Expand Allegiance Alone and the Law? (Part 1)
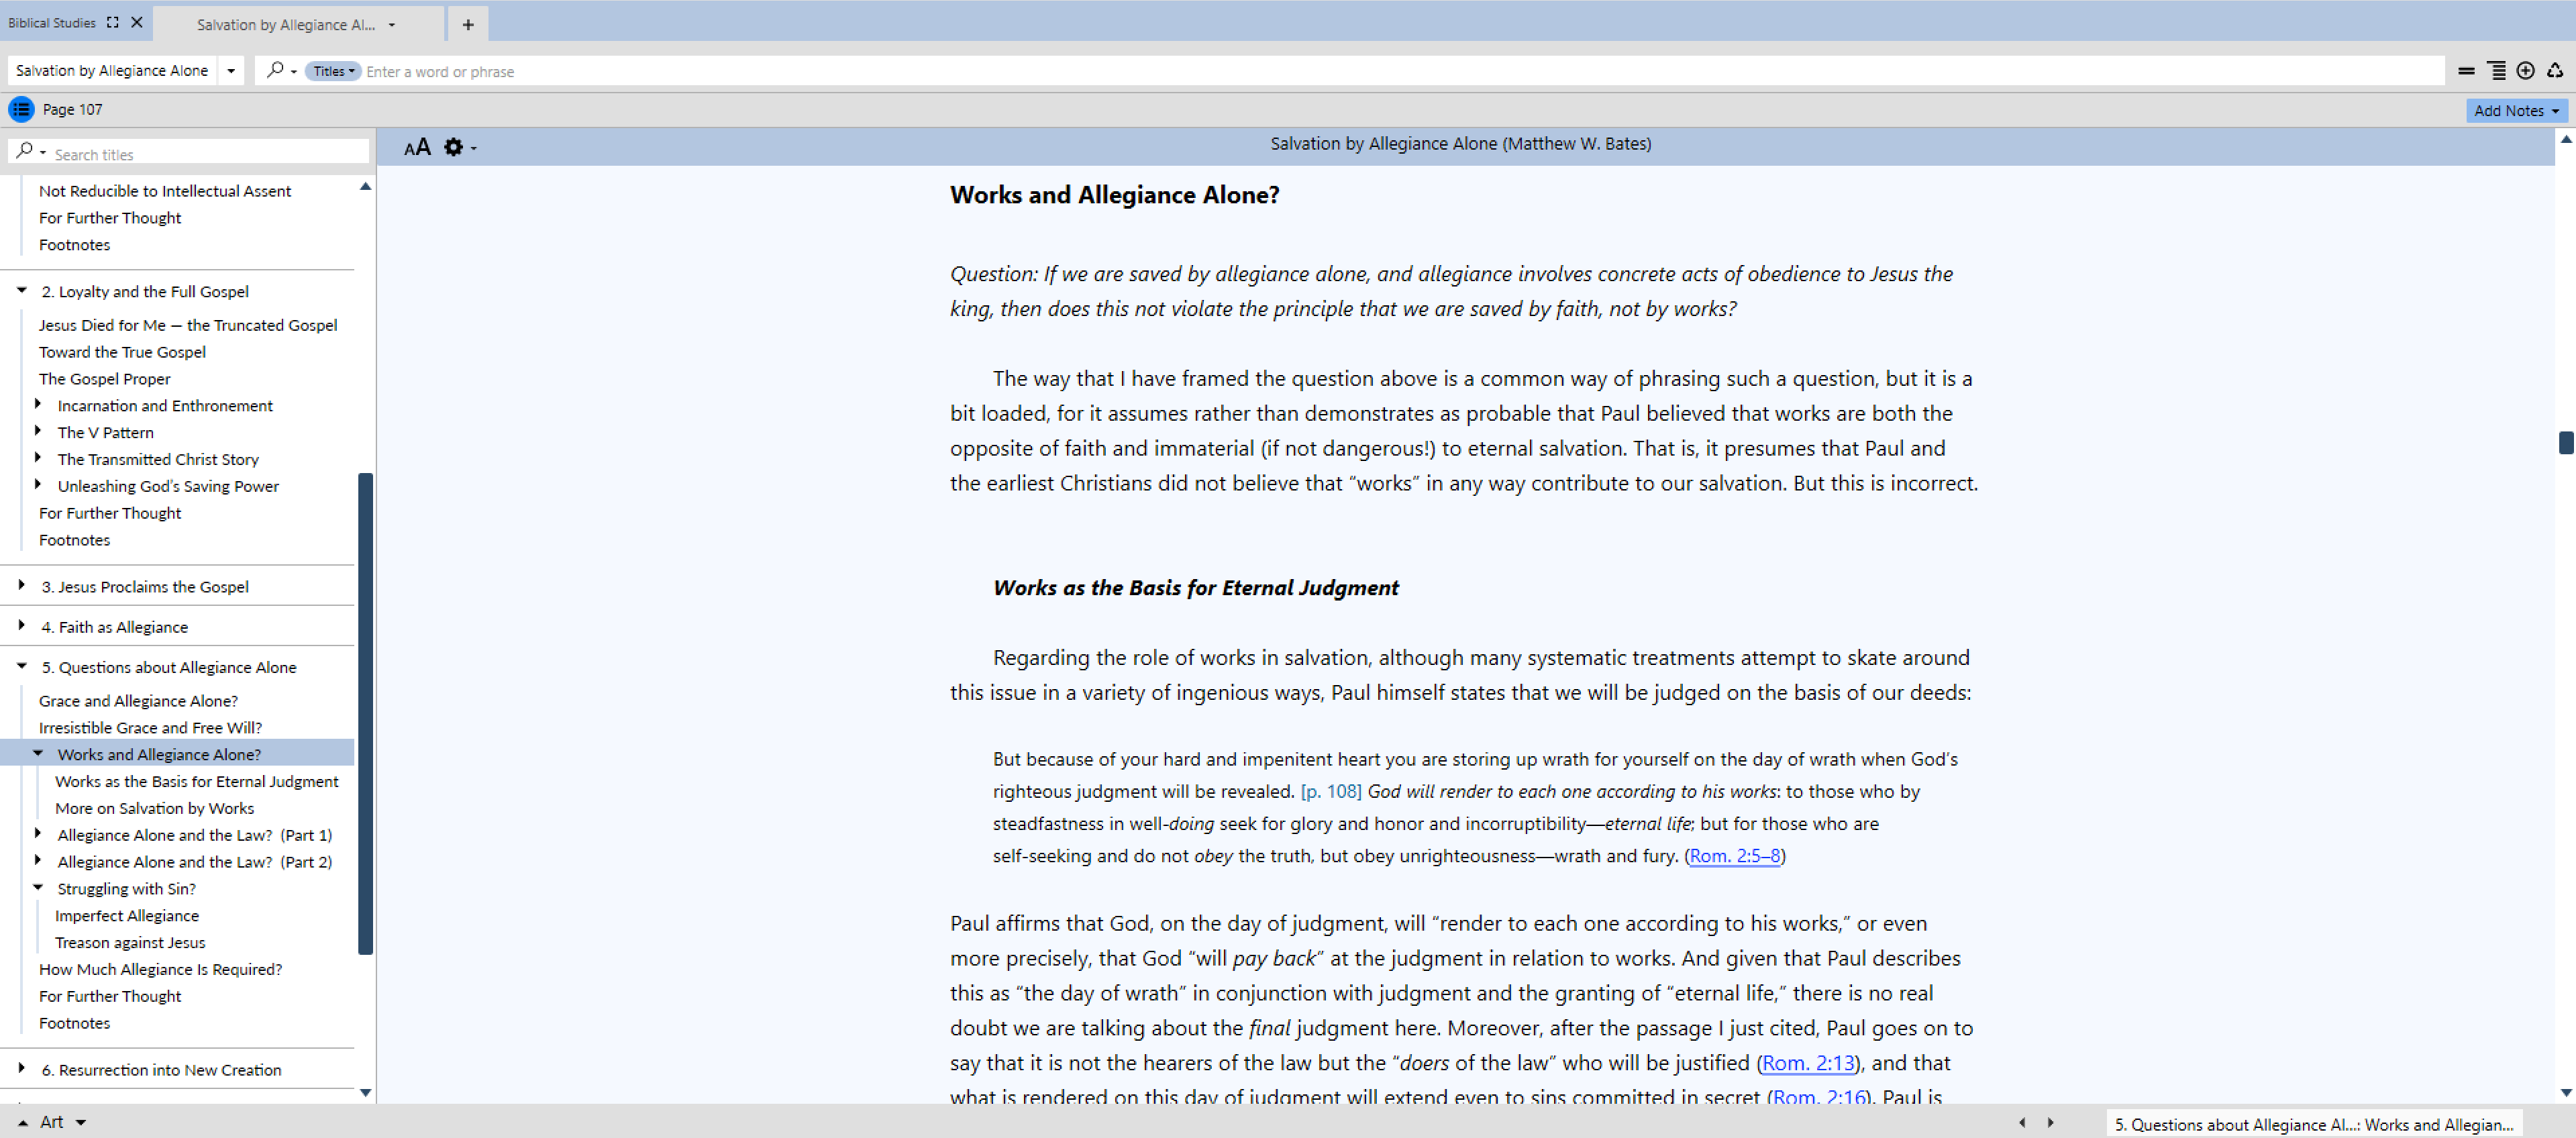This screenshot has height=1138, width=2576. (x=38, y=833)
